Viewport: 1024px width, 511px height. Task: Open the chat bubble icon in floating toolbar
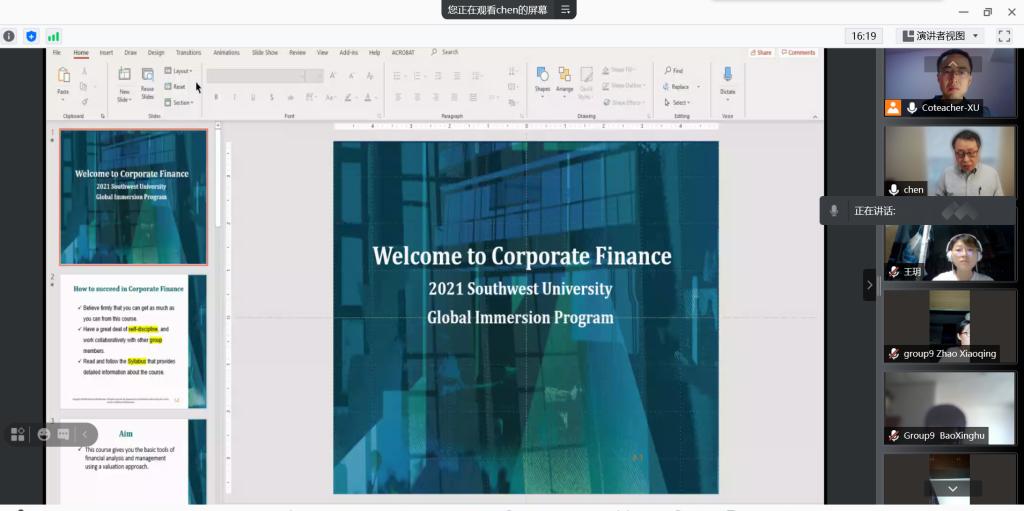point(63,434)
